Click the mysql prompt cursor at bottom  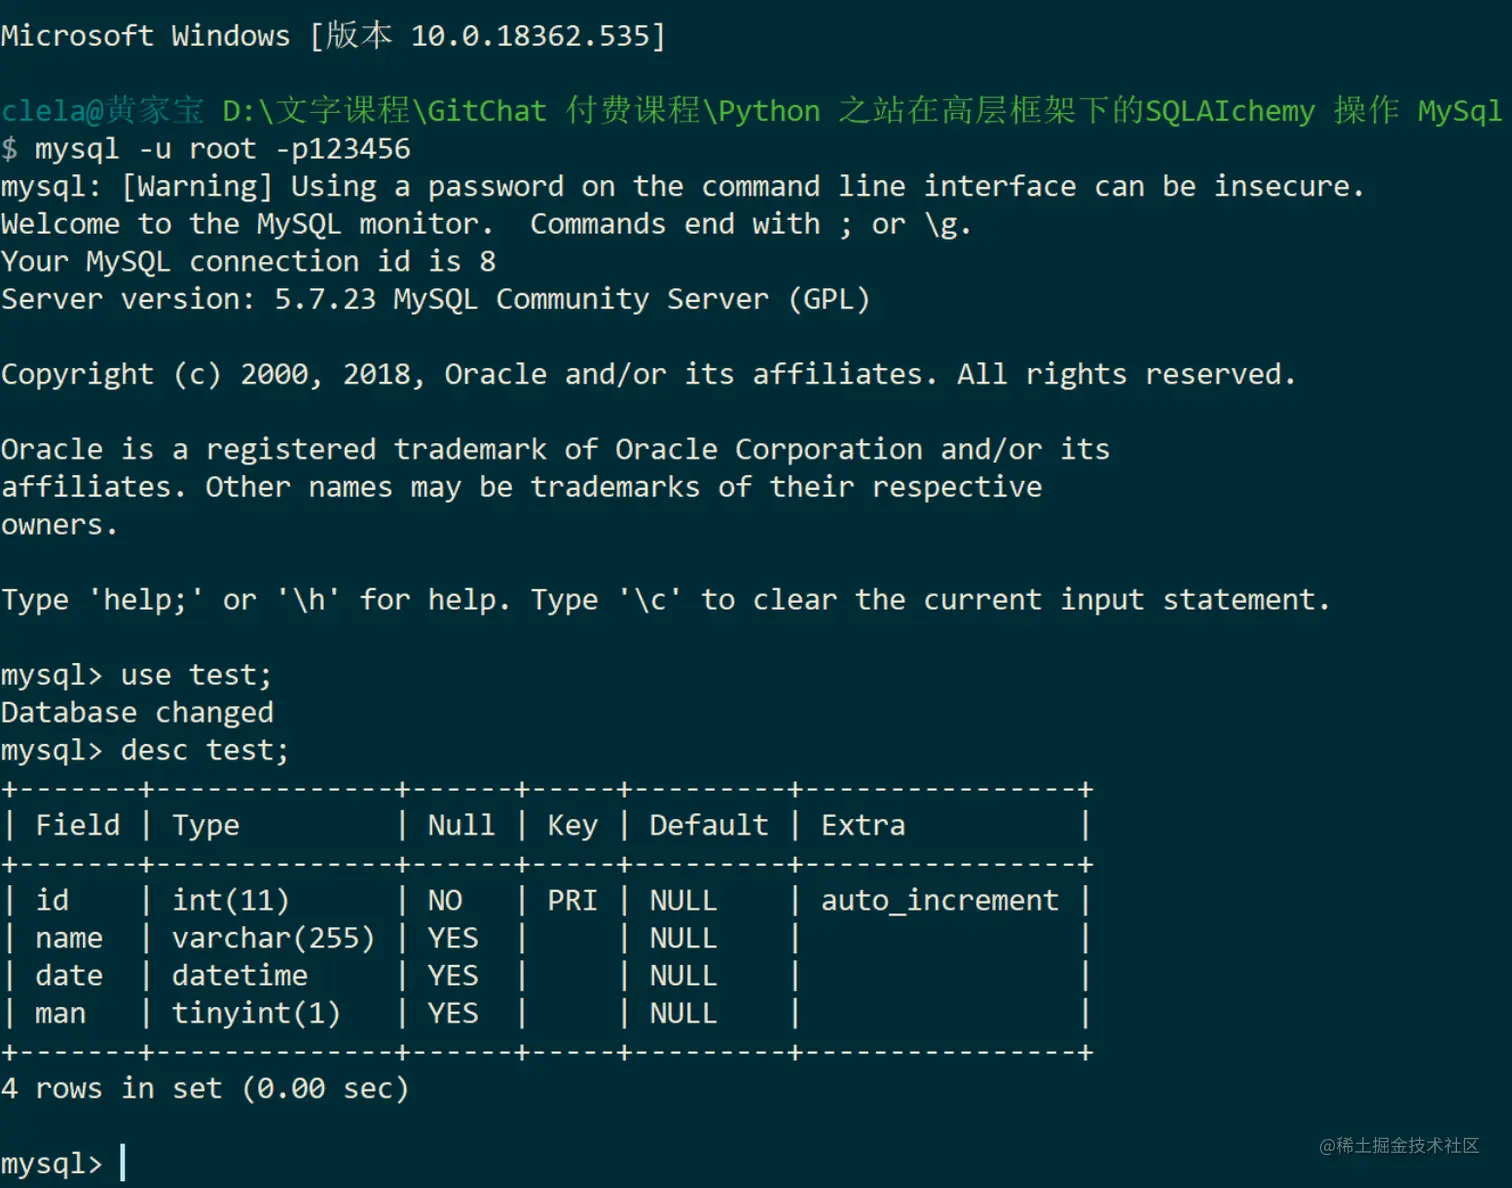pos(123,1163)
